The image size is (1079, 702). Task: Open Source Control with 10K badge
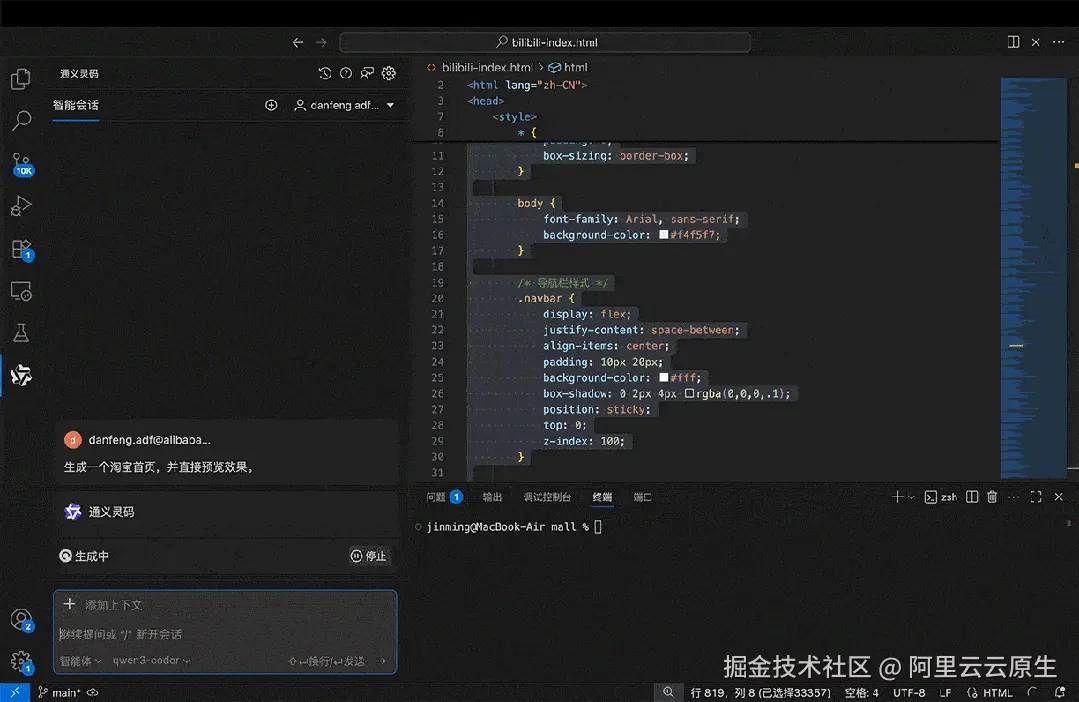21,164
